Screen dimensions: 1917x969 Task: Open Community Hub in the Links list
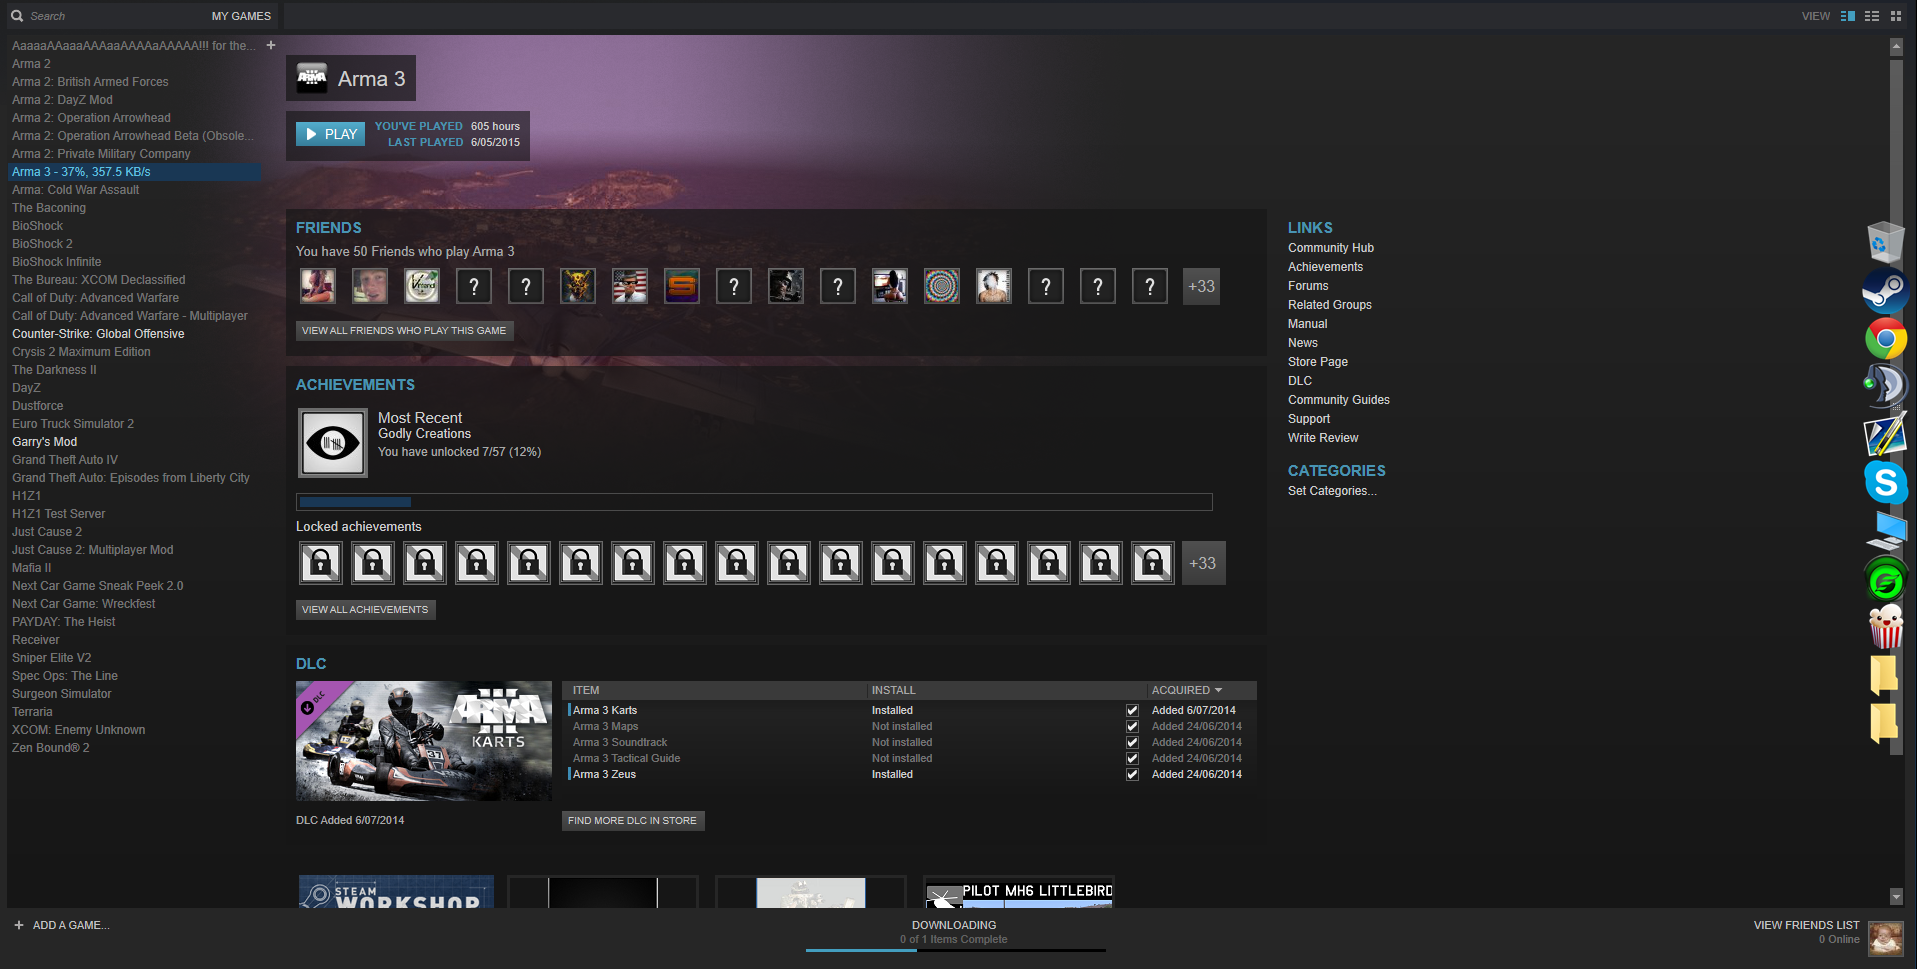1331,248
